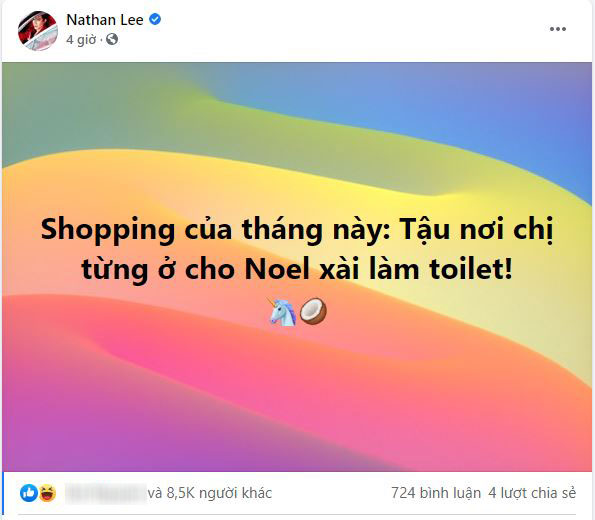The image size is (595, 520).
Task: Click the Haha laughing reaction icon
Action: click(x=47, y=493)
